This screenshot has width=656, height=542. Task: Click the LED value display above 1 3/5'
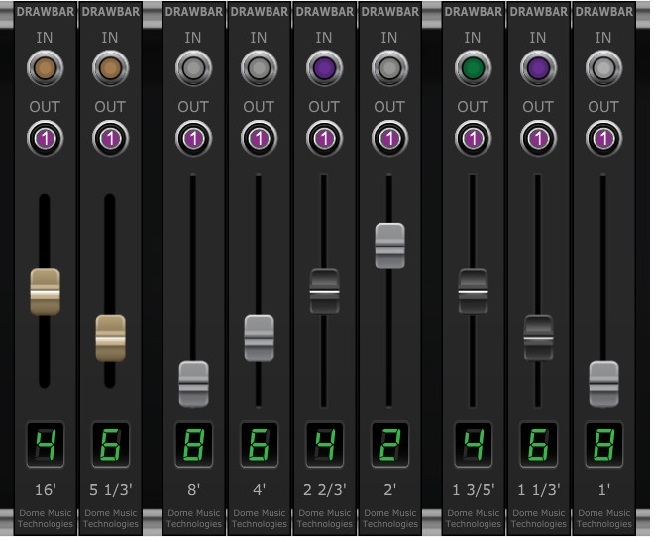(x=473, y=445)
